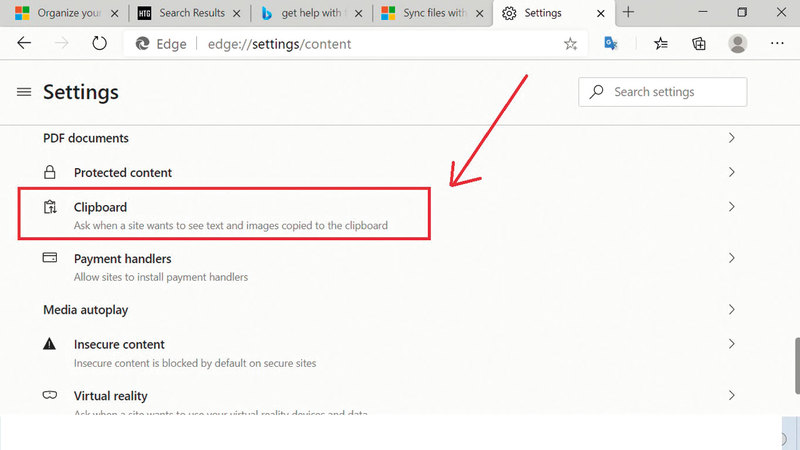
Task: Switch to the Sync files tab
Action: (x=428, y=13)
